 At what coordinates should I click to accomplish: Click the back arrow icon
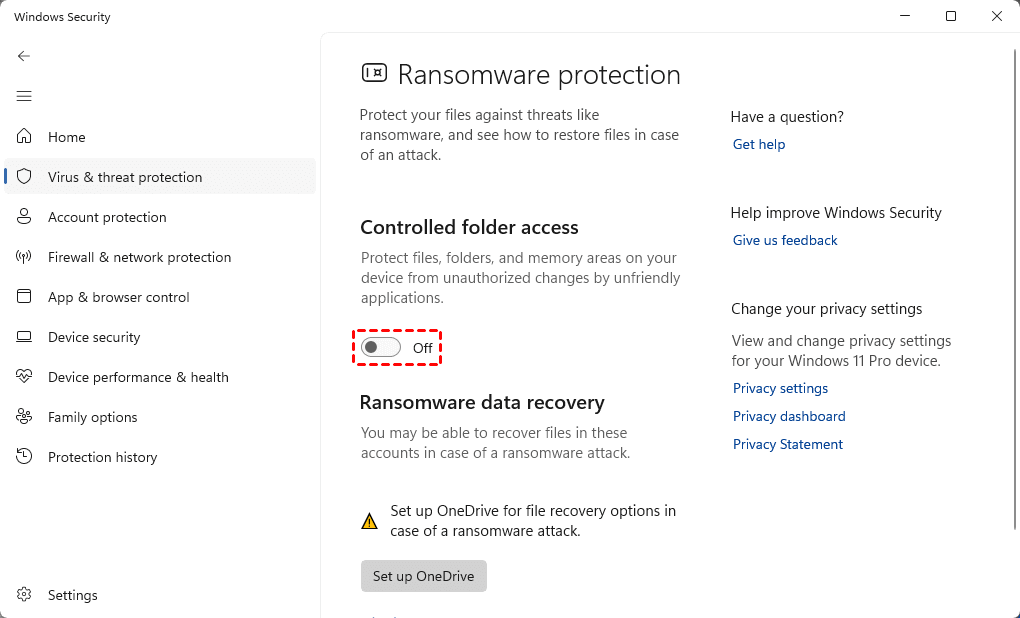[x=24, y=56]
